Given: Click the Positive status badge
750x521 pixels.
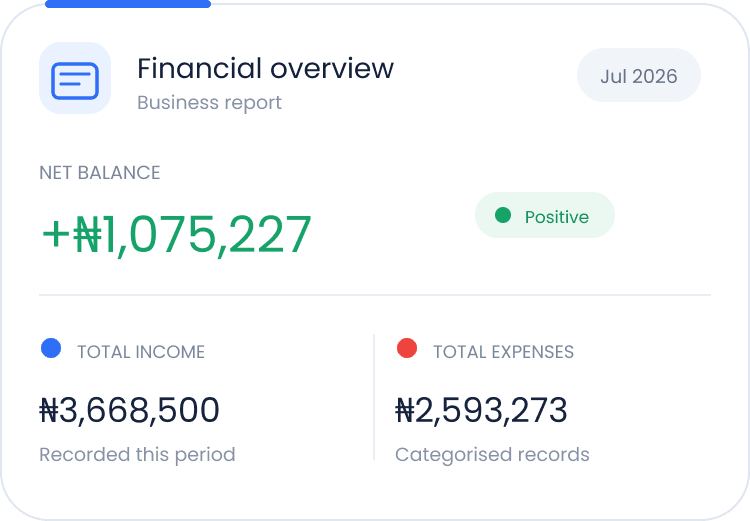Looking at the screenshot, I should [x=545, y=215].
